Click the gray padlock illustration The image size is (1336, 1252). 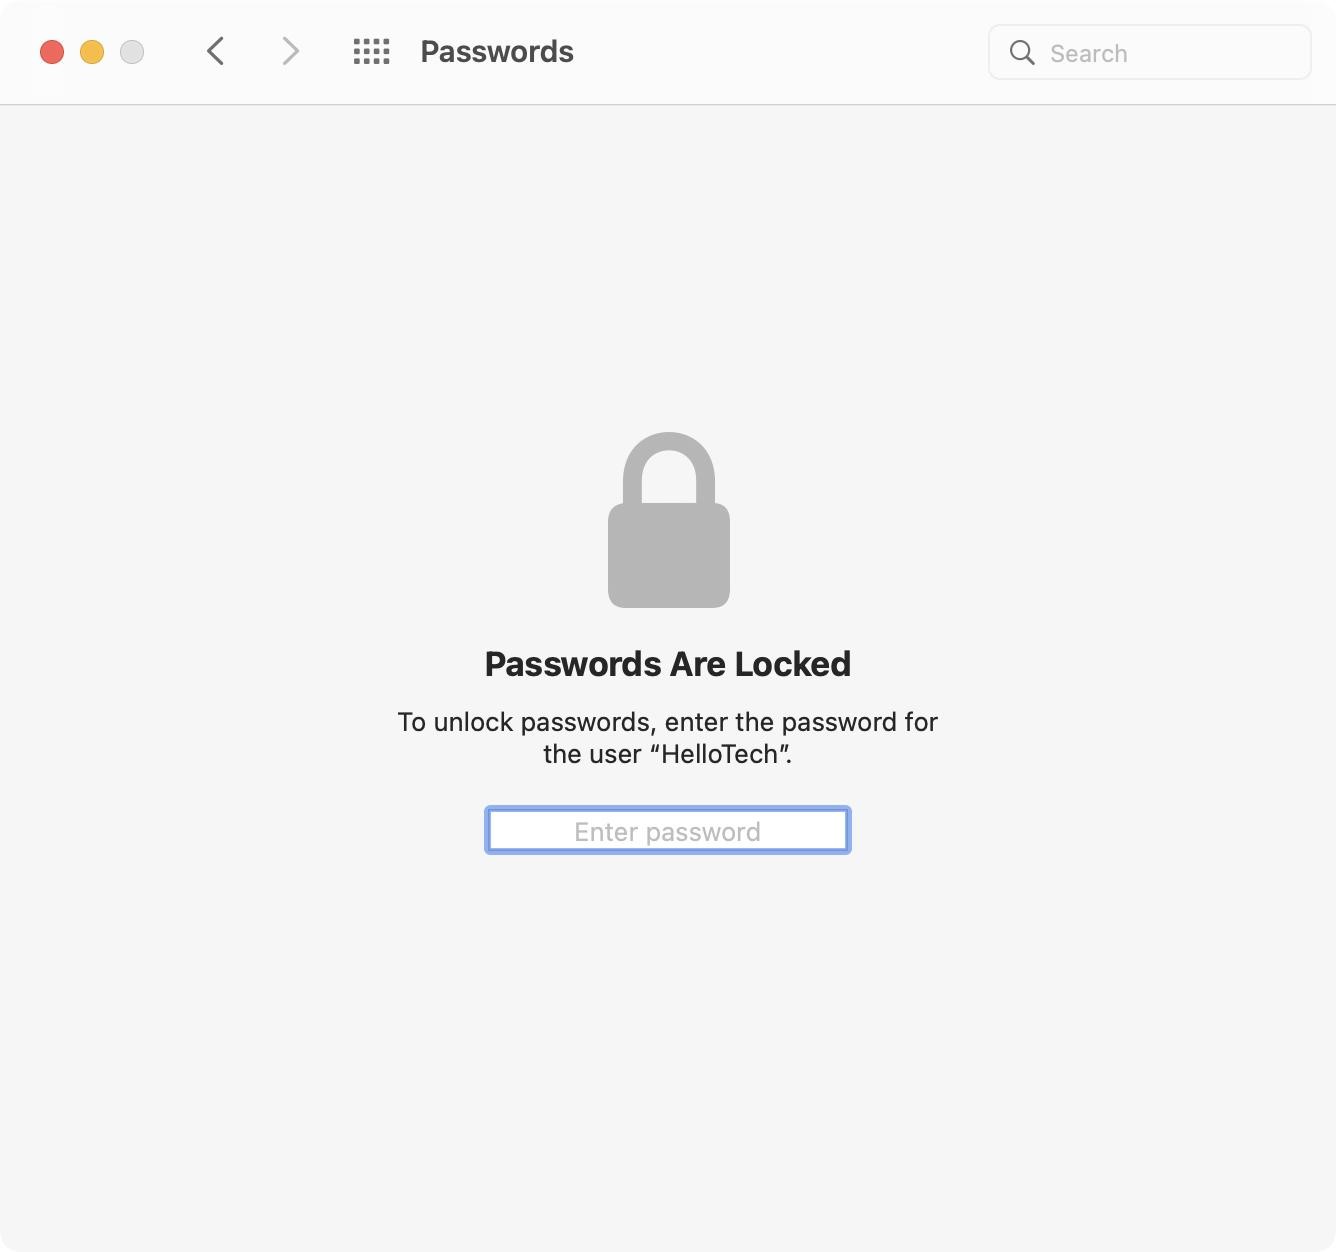tap(668, 520)
